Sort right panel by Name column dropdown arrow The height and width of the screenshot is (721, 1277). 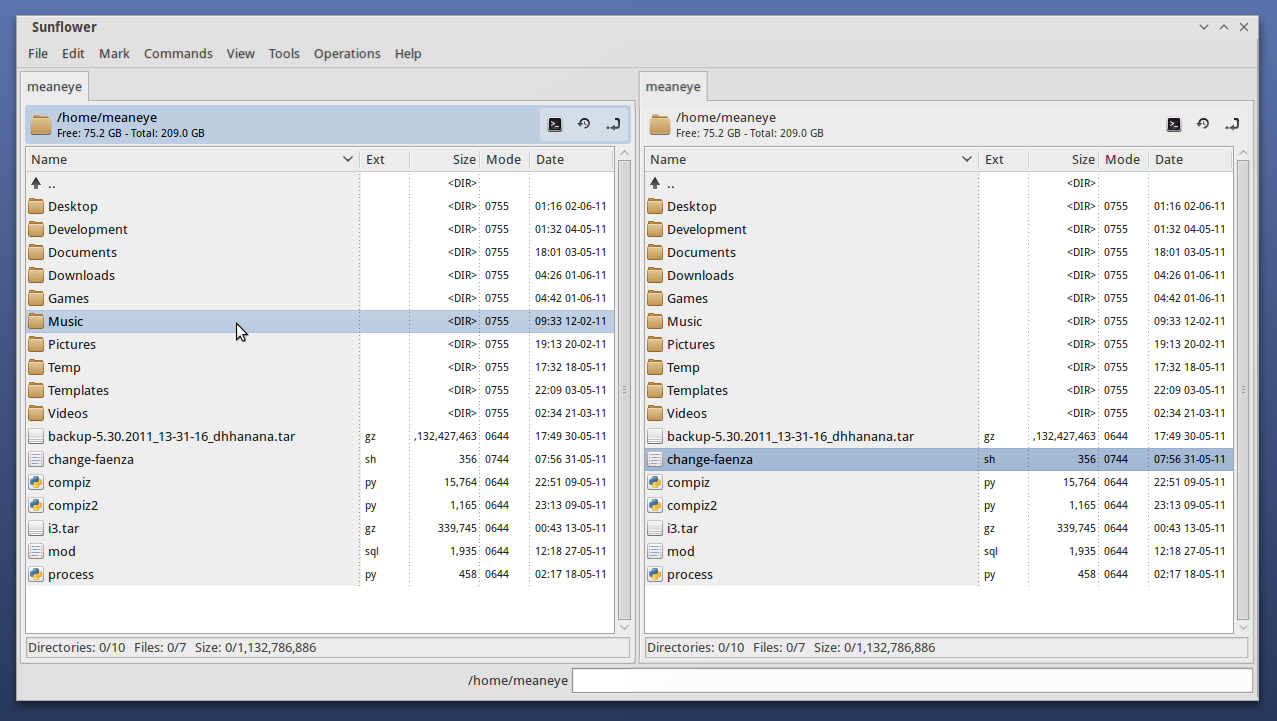967,159
